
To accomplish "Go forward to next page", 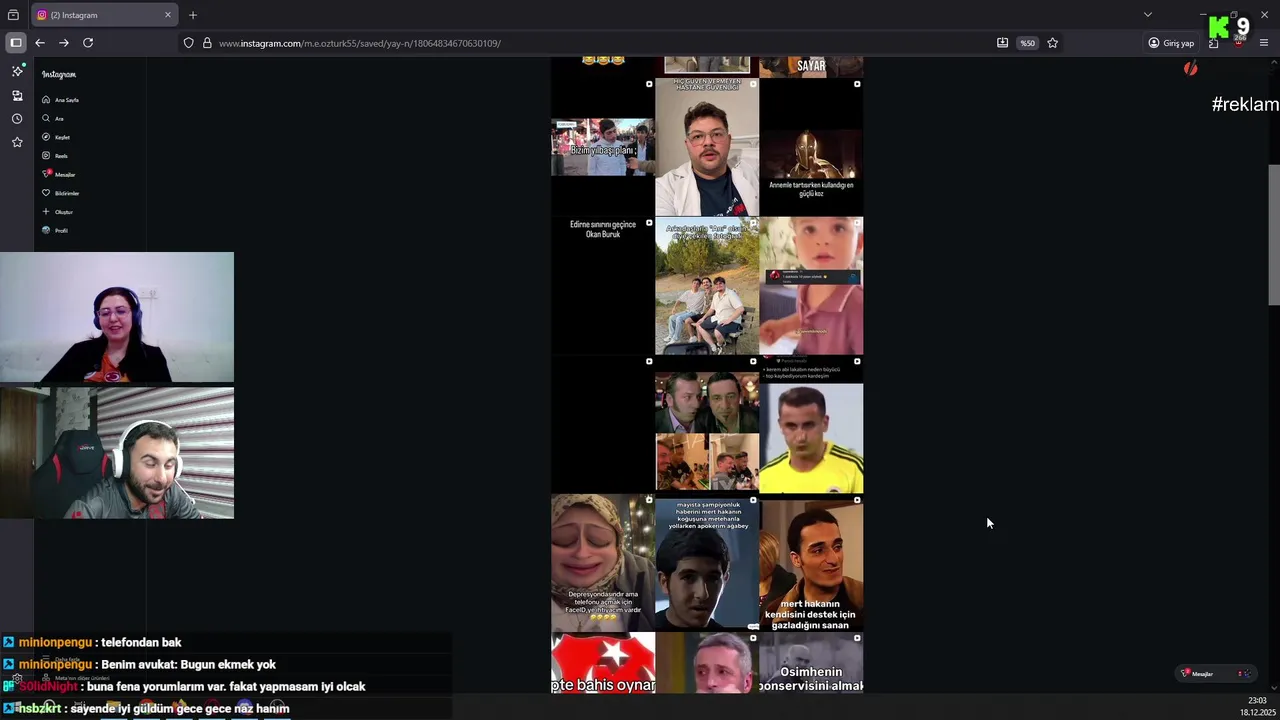I will [x=64, y=43].
